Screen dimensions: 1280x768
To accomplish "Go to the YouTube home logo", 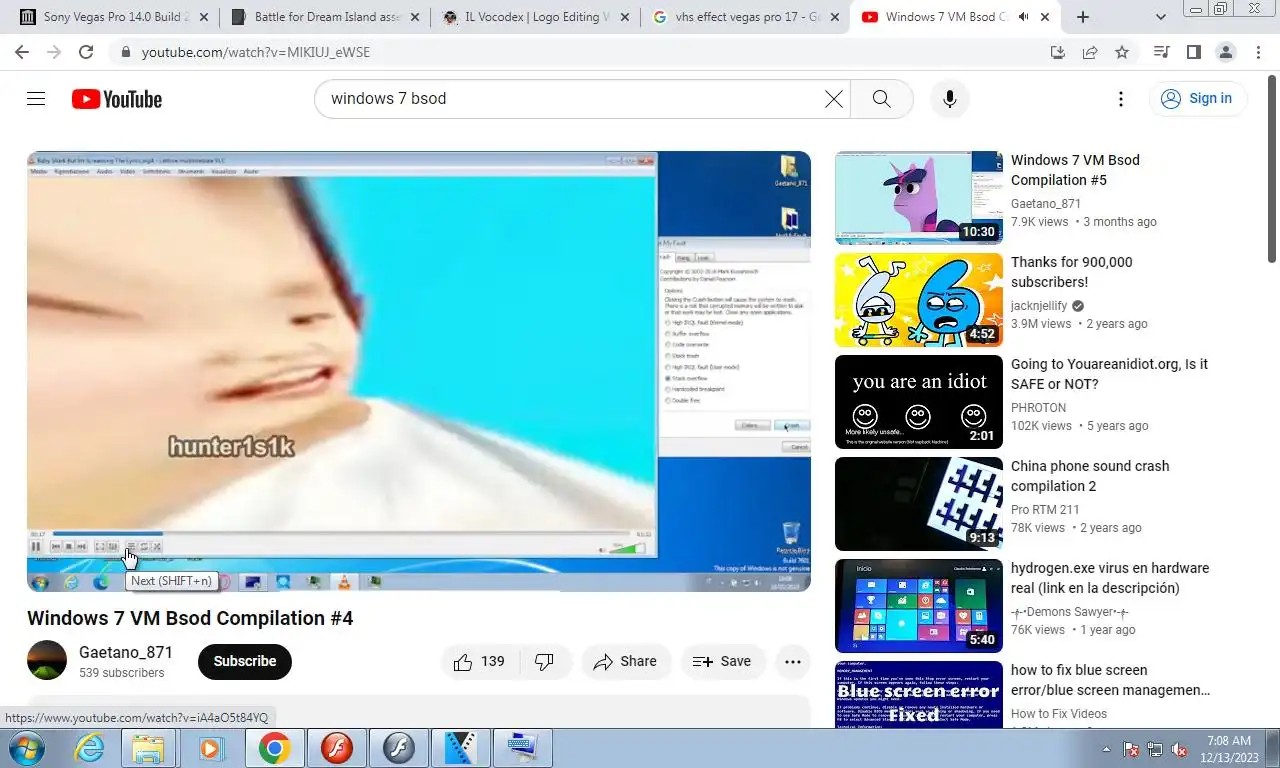I will [x=117, y=99].
